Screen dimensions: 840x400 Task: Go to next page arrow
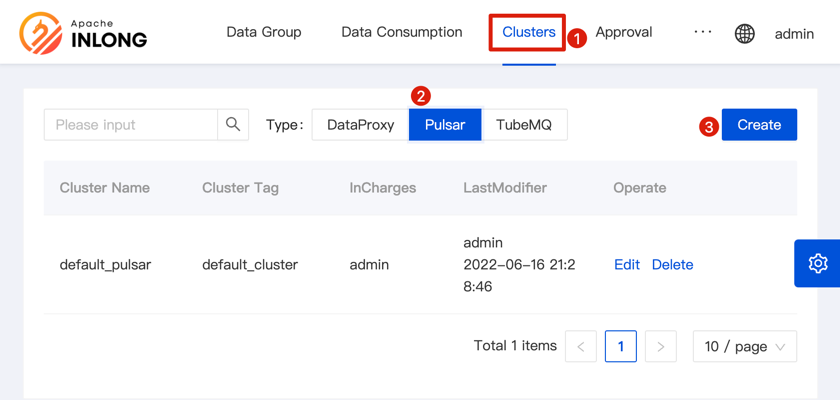[660, 347]
